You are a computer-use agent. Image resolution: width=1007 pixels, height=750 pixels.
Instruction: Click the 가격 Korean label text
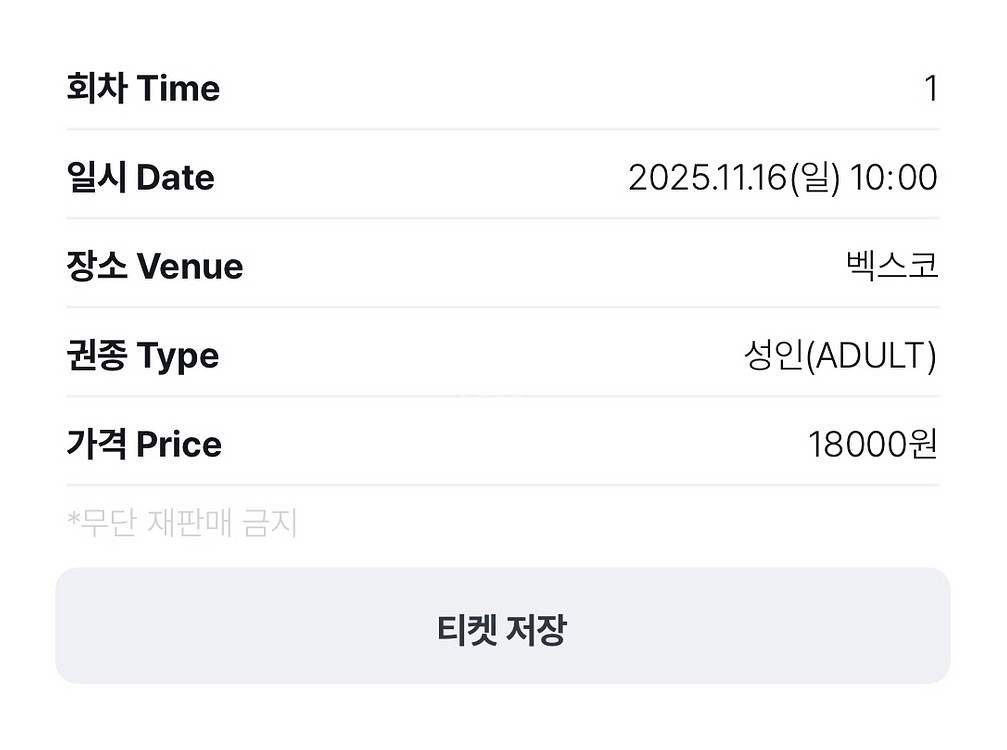[x=96, y=445]
